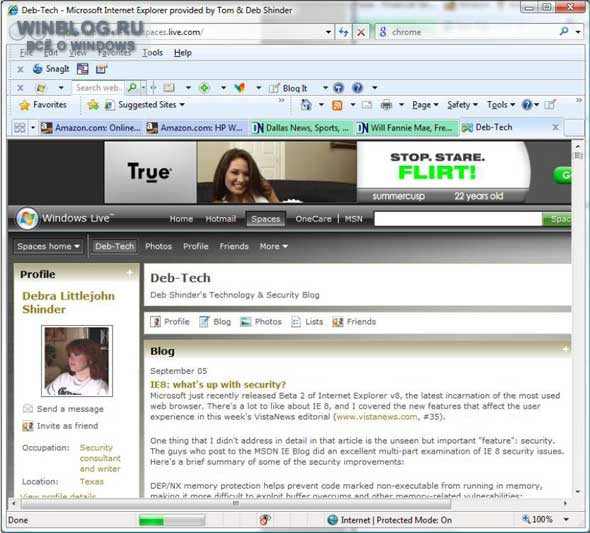Viewport: 590px width, 533px height.
Task: Click the Home icon in command bar
Action: click(306, 105)
